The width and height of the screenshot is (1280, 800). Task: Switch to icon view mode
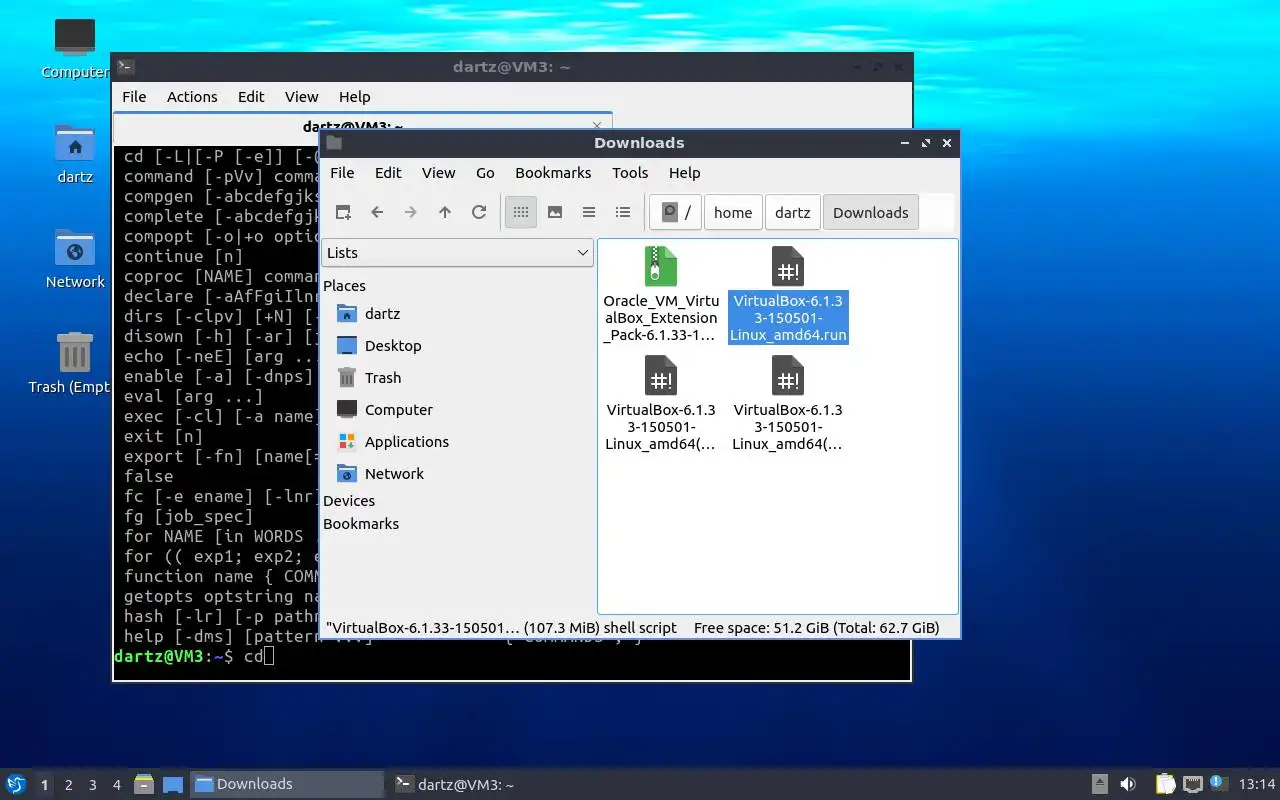tap(521, 212)
